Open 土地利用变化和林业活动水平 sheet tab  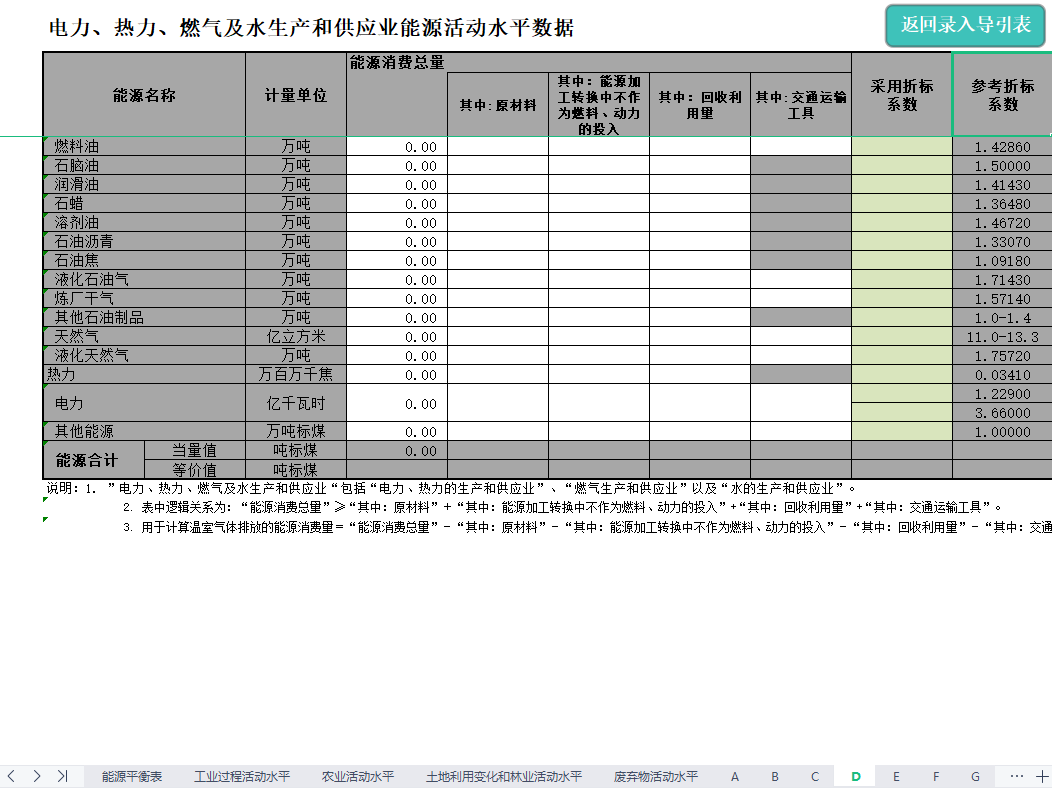click(x=504, y=776)
